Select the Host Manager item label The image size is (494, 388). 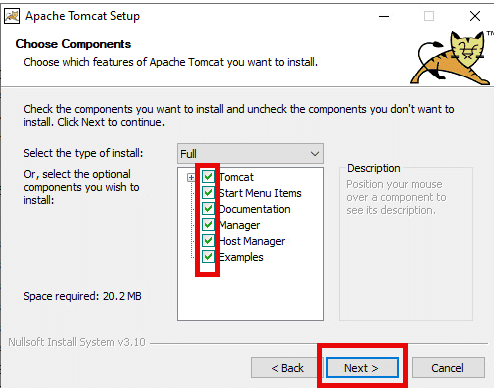[252, 241]
